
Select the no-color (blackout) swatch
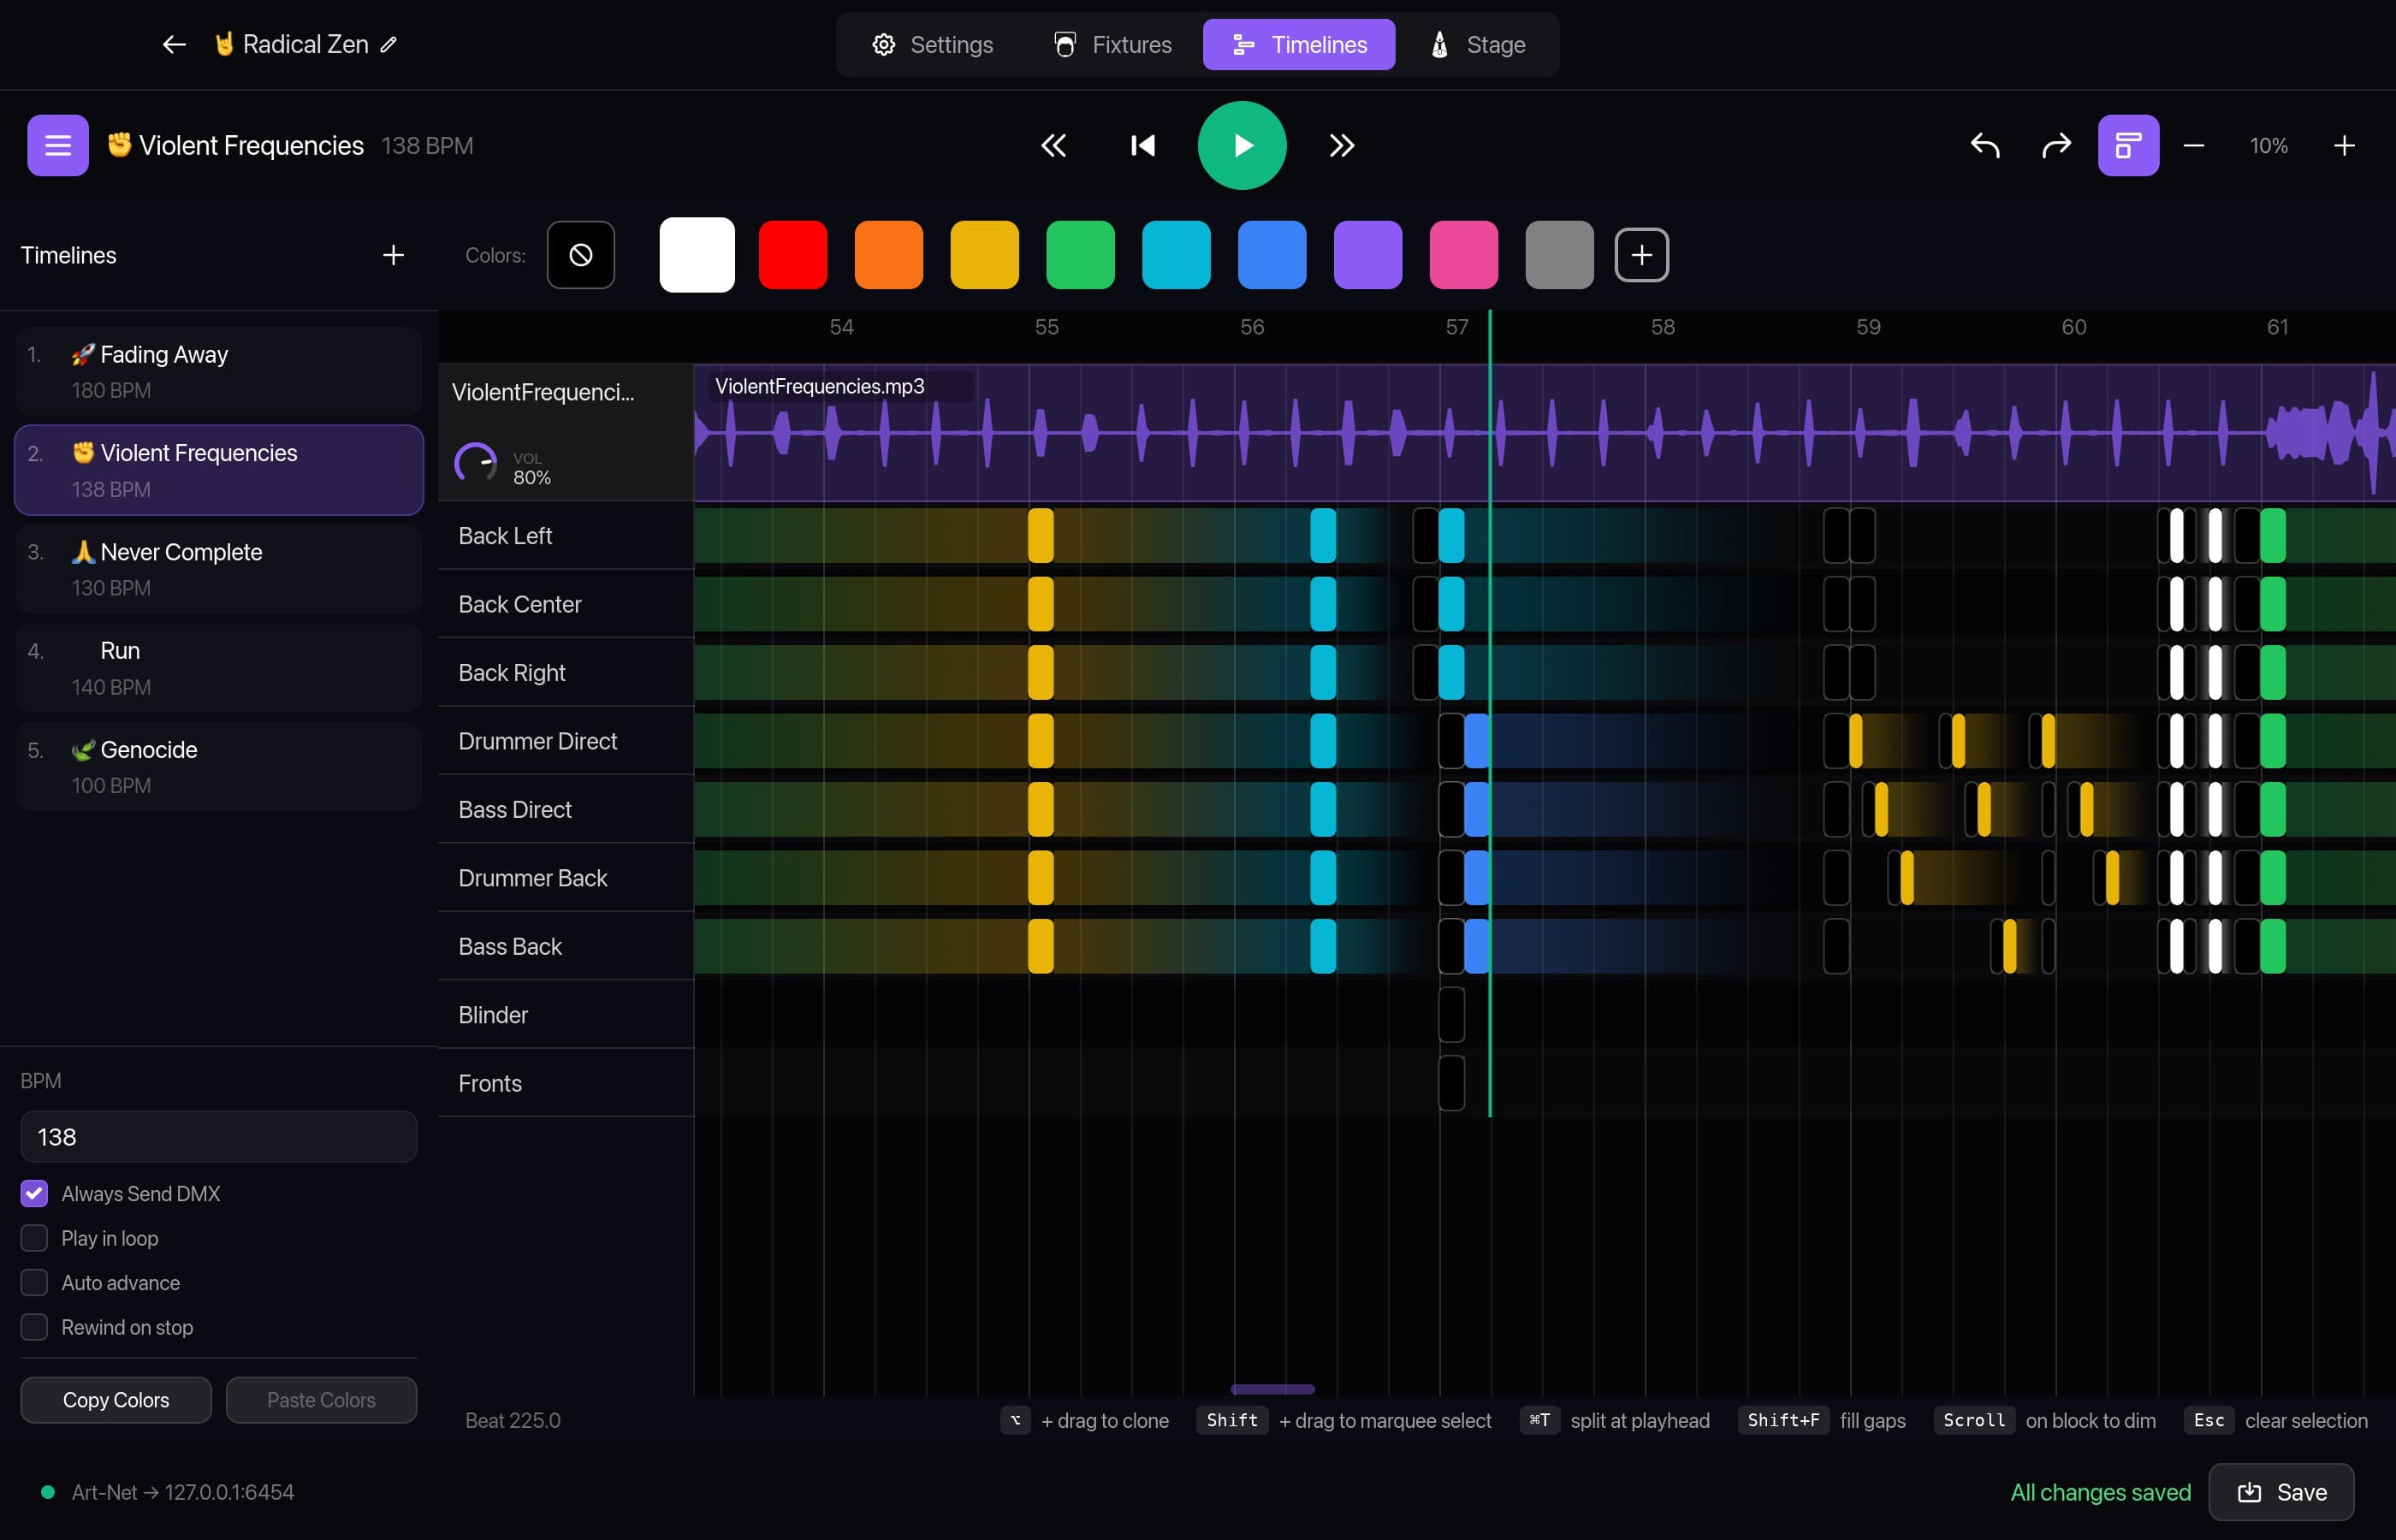pyautogui.click(x=581, y=255)
